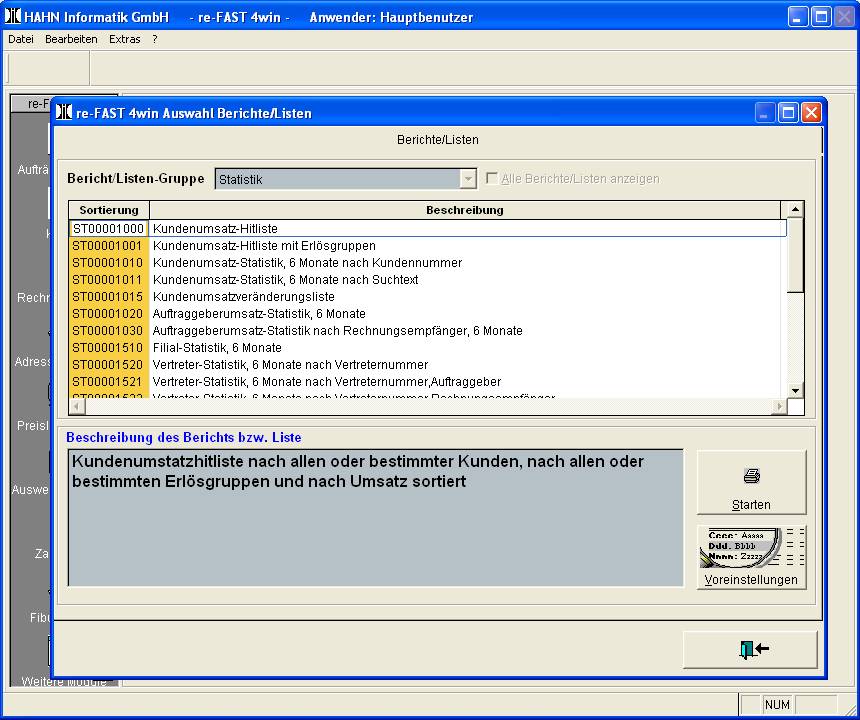
Task: Open the ? help menu
Action: point(155,39)
